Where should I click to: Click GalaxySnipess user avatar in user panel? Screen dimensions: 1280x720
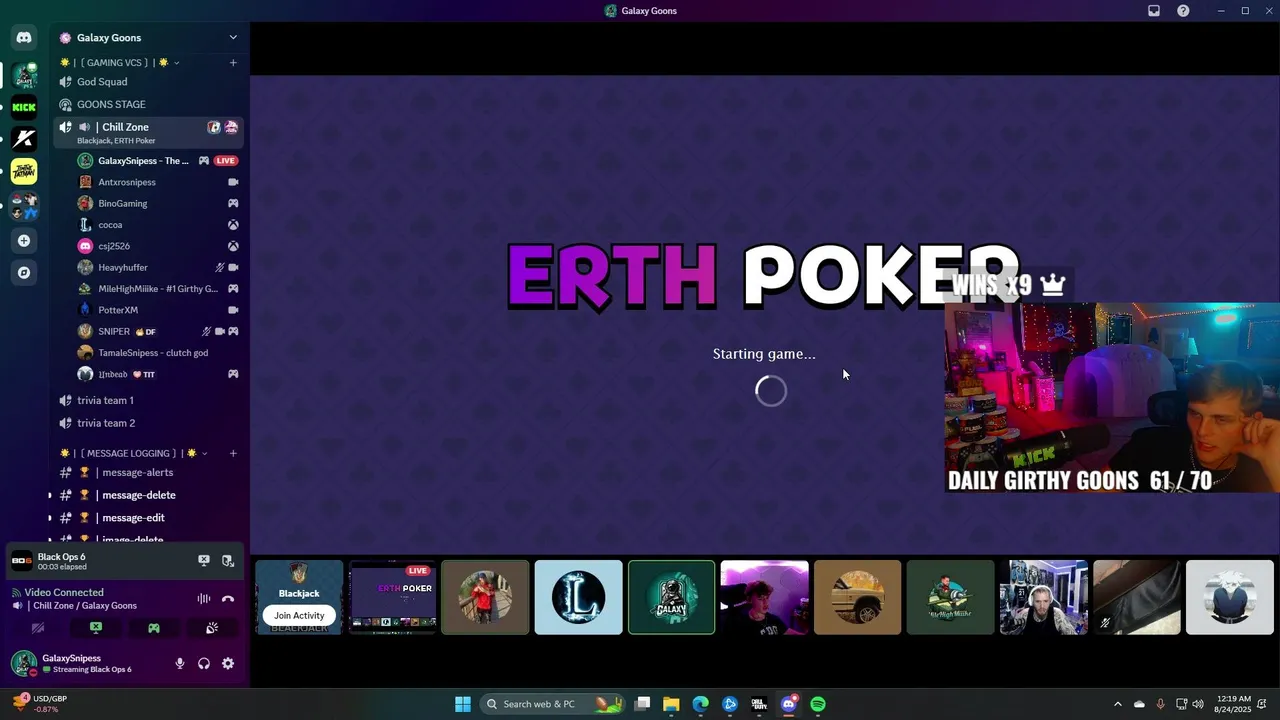coord(24,663)
